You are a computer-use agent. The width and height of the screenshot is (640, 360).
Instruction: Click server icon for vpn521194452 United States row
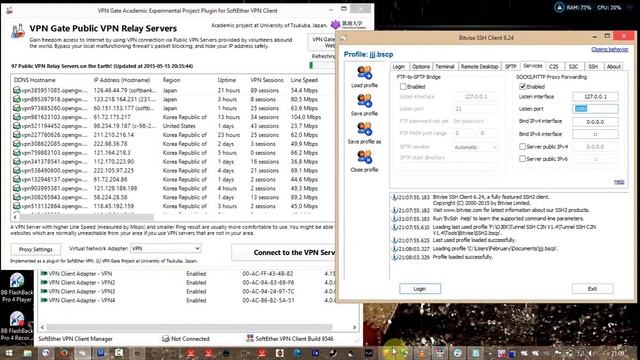click(x=17, y=126)
